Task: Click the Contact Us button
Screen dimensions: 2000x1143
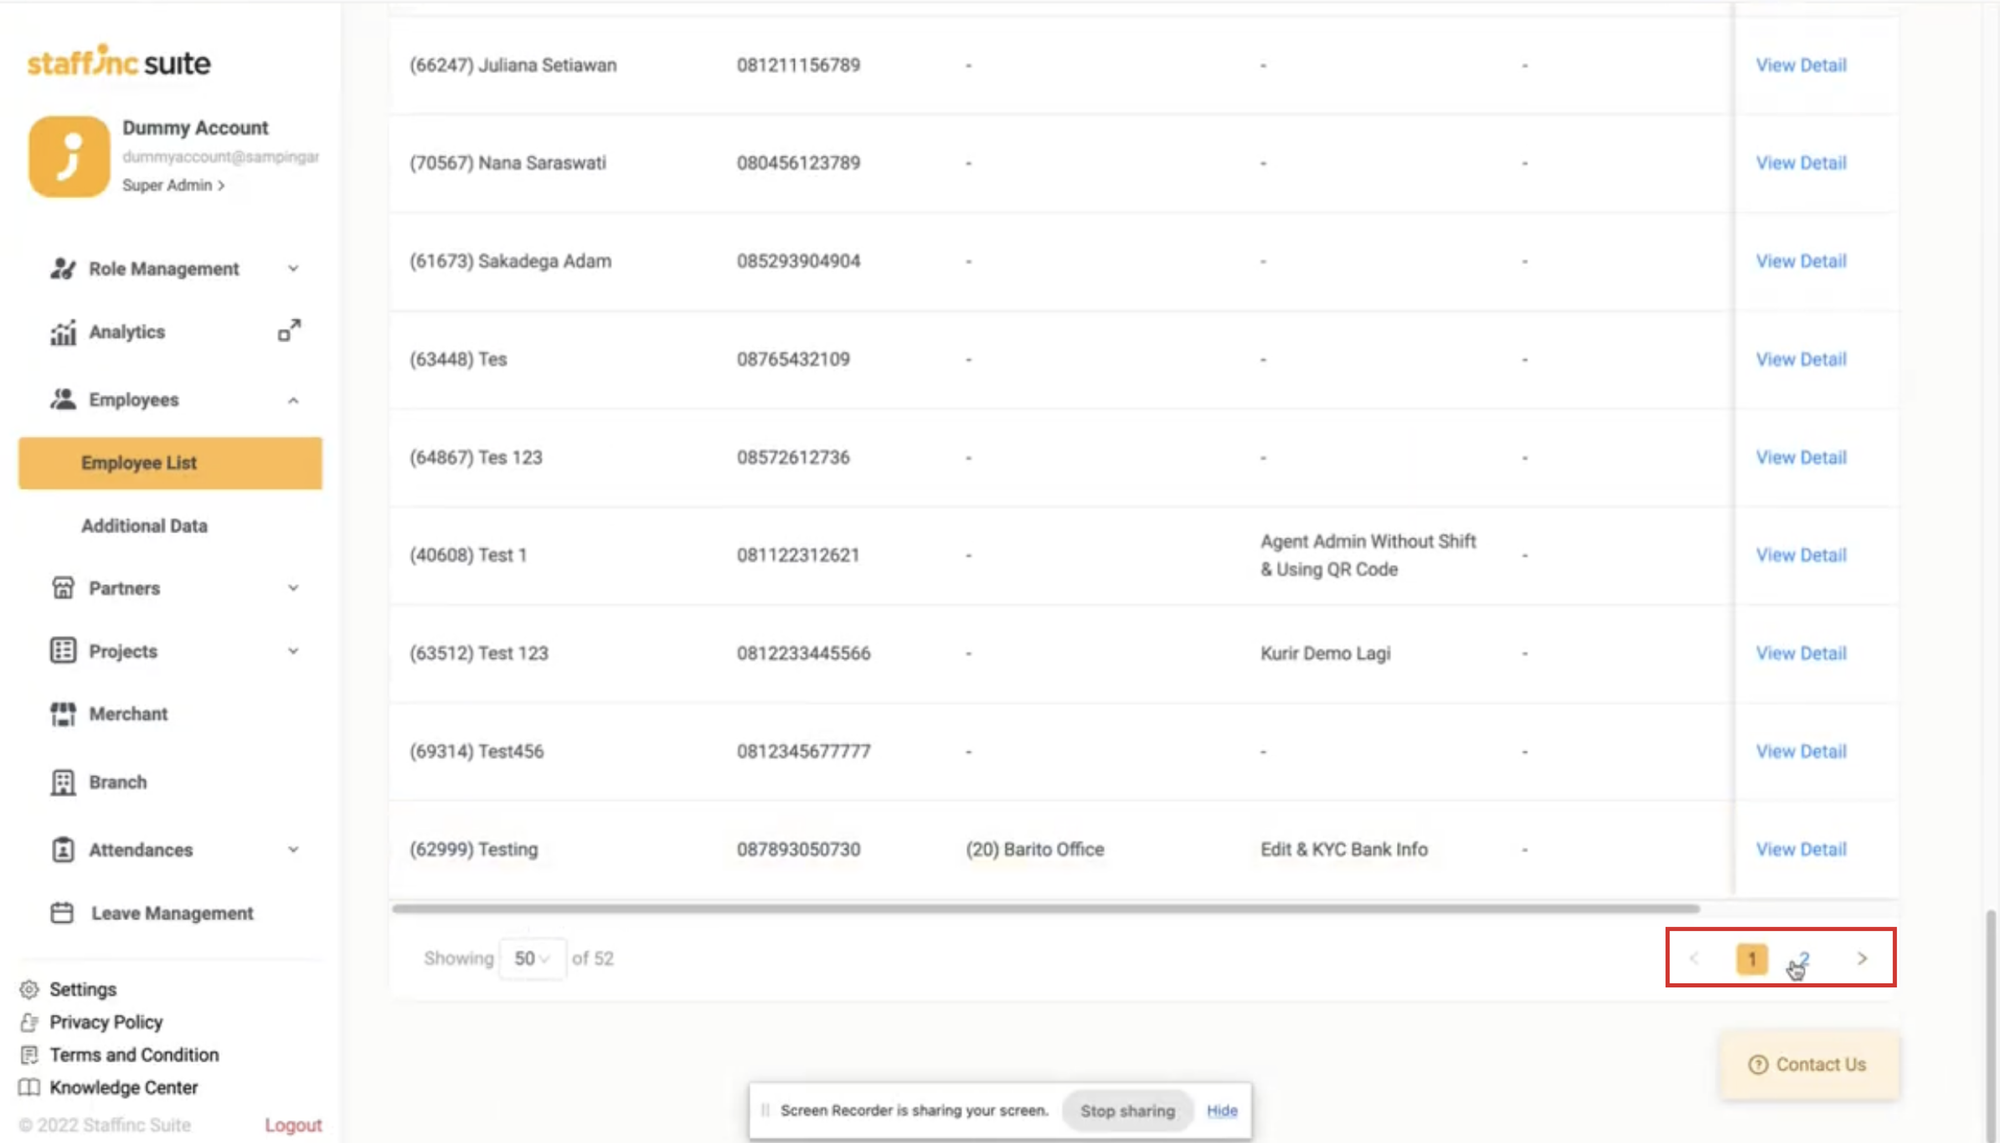Action: 1808,1065
